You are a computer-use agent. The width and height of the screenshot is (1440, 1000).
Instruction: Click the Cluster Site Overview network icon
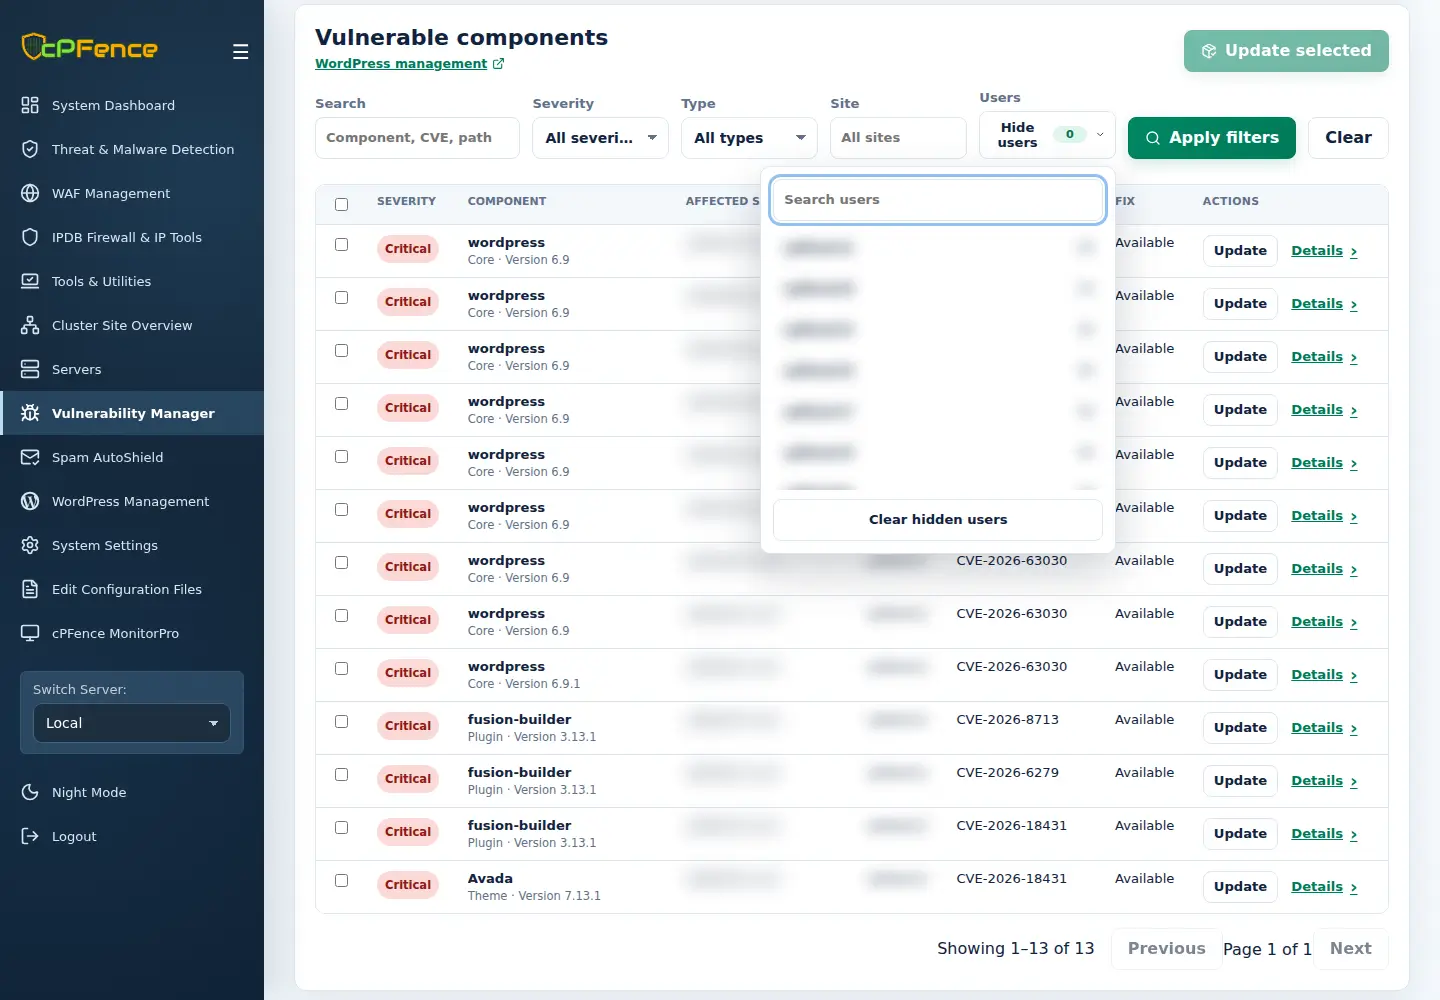click(30, 325)
